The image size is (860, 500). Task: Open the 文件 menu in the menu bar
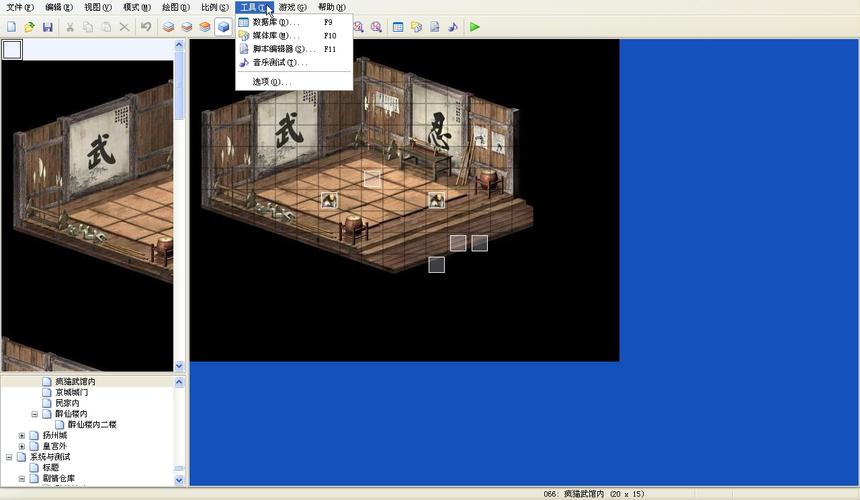[19, 7]
